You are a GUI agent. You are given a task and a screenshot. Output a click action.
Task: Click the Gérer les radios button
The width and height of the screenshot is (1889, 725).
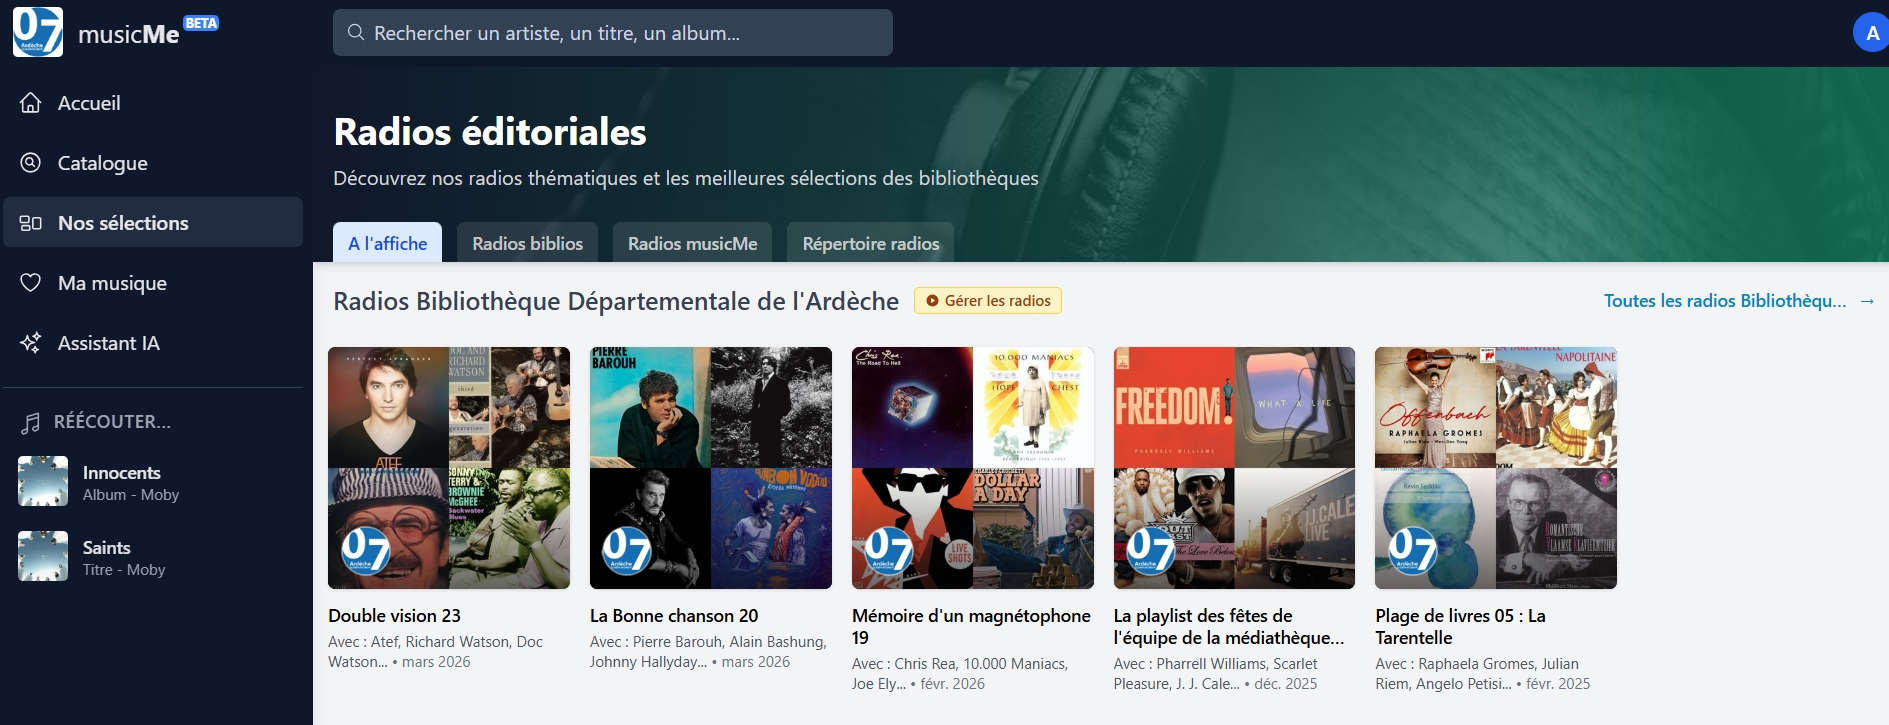(x=988, y=301)
